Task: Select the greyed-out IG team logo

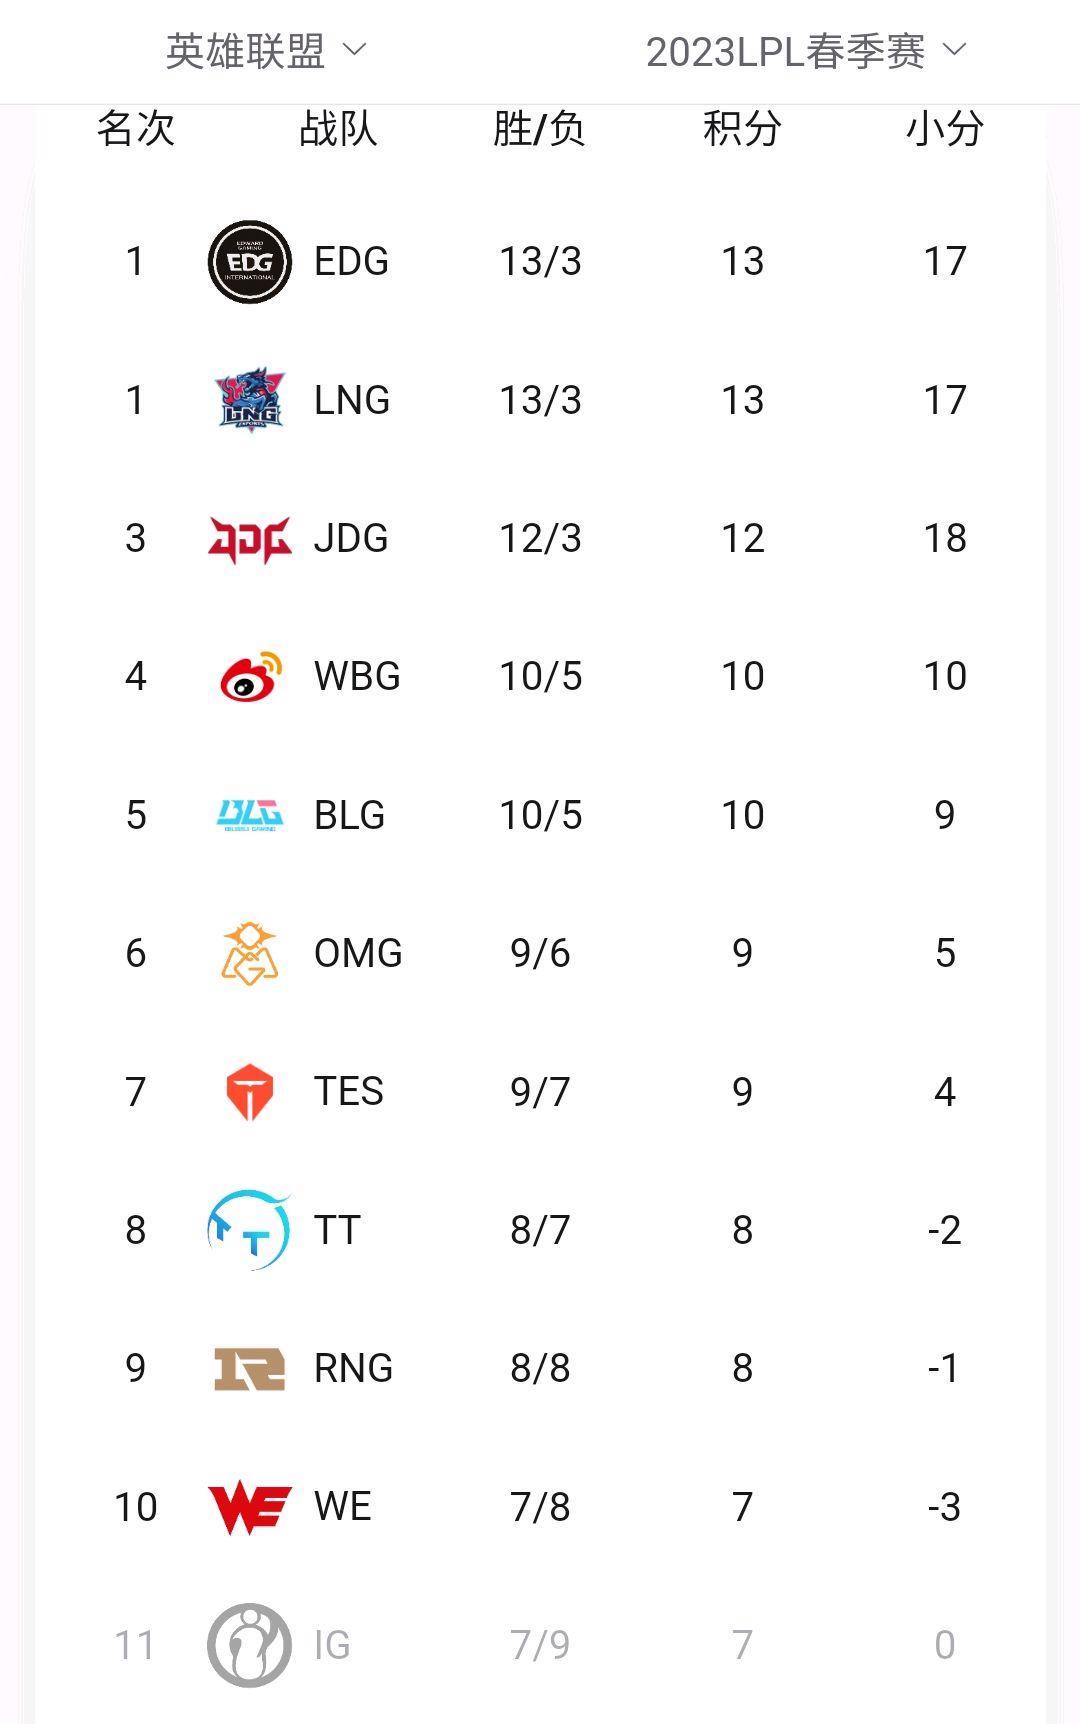Action: click(249, 1645)
